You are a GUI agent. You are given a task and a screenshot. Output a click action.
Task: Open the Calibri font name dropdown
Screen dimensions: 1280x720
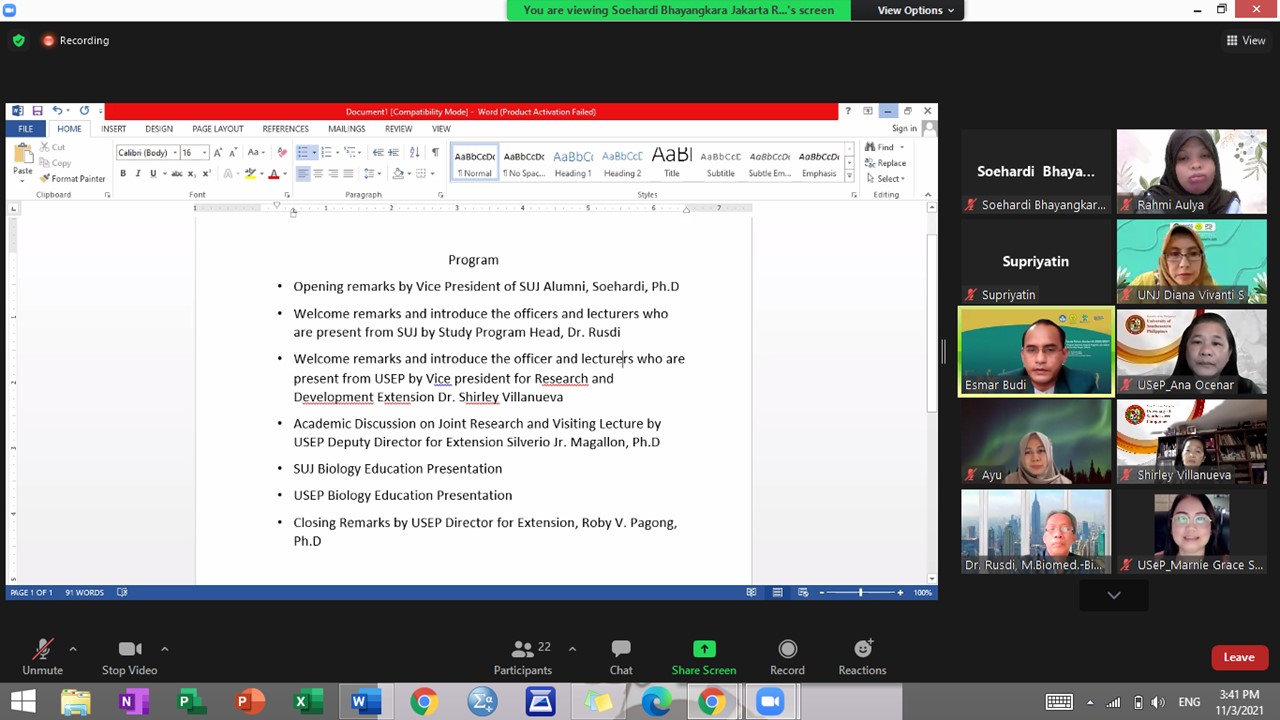173,153
